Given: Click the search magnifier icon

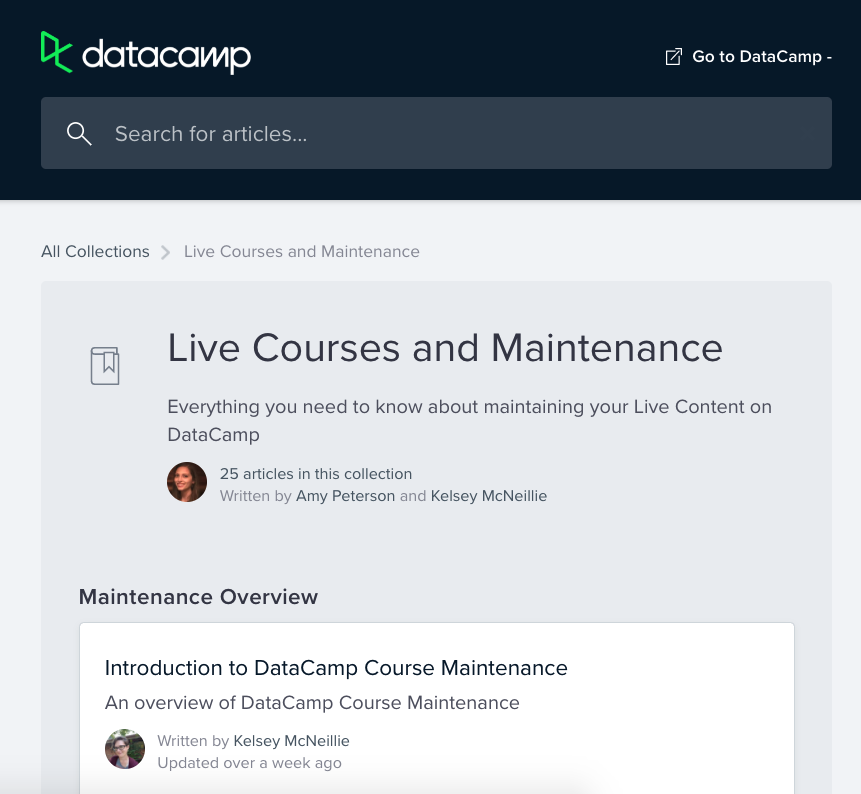Looking at the screenshot, I should point(79,133).
